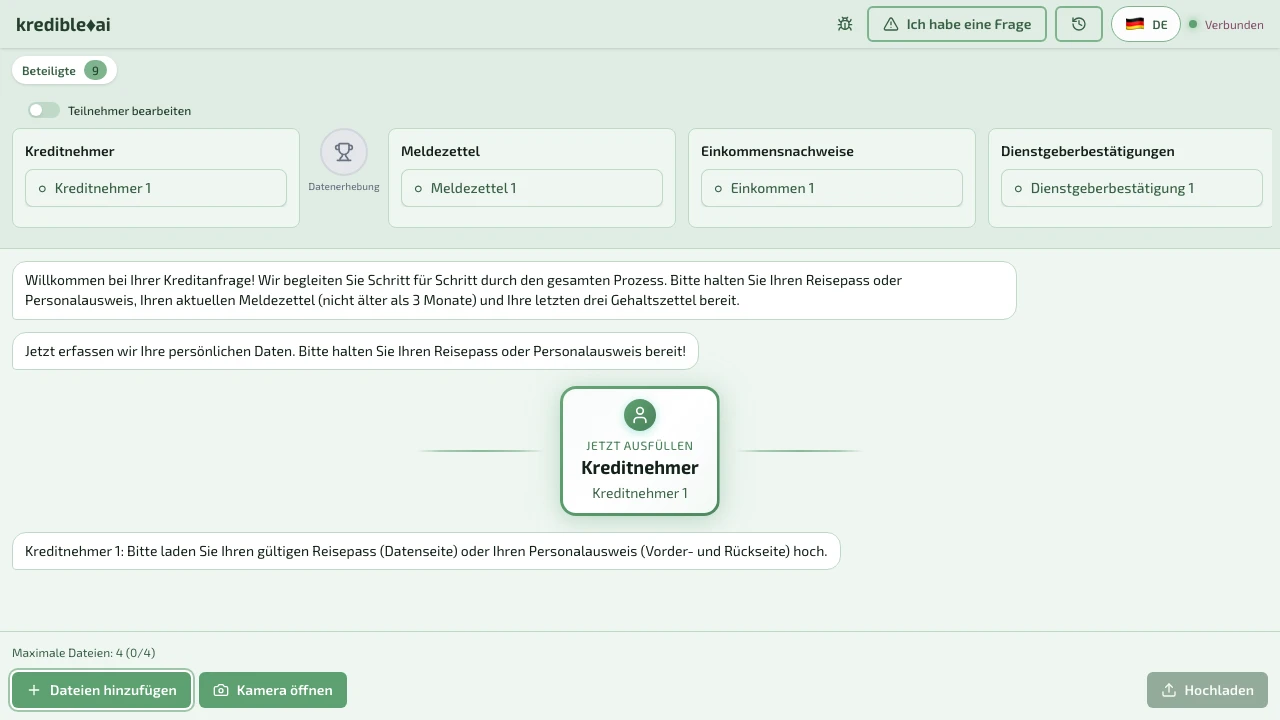Screen dimensions: 1280x720
Task: Toggle the Teilnehmer bearbeiten switch
Action: (x=44, y=110)
